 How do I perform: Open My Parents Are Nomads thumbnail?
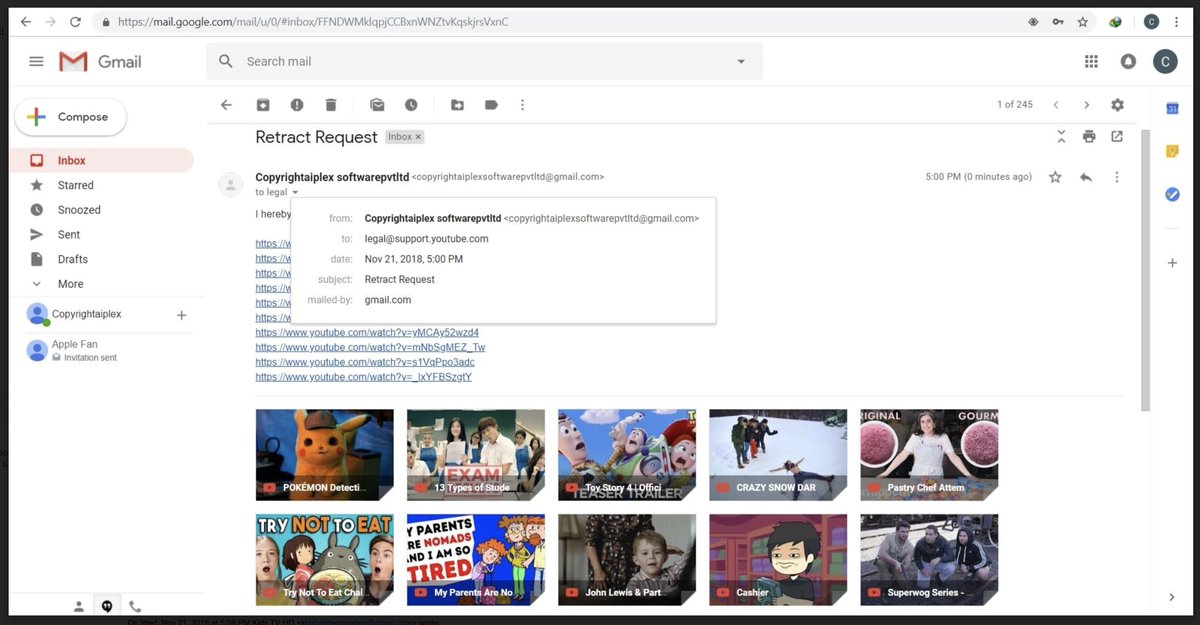pos(476,560)
